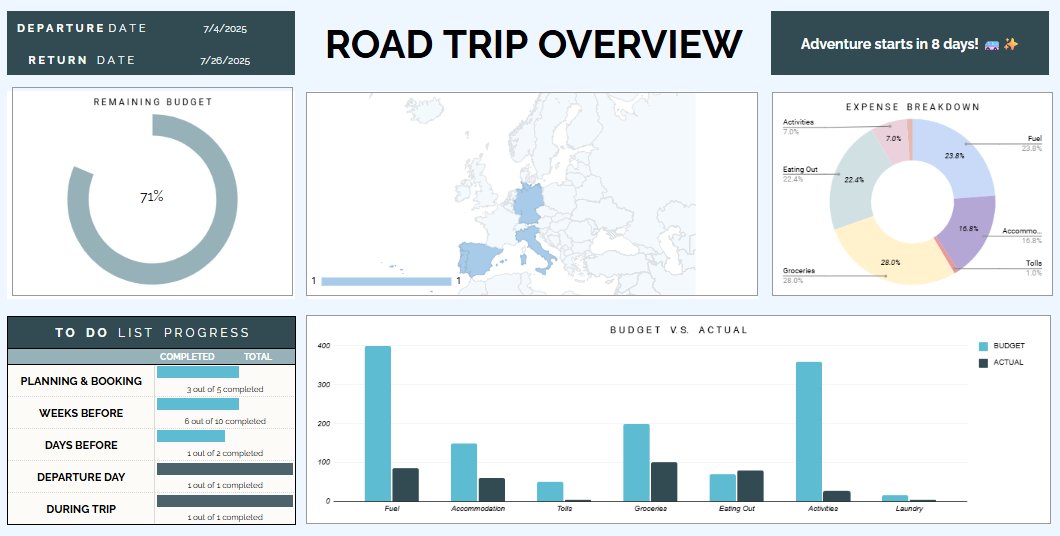Click the Laundry axis label
This screenshot has height=536, width=1060.
coord(909,508)
